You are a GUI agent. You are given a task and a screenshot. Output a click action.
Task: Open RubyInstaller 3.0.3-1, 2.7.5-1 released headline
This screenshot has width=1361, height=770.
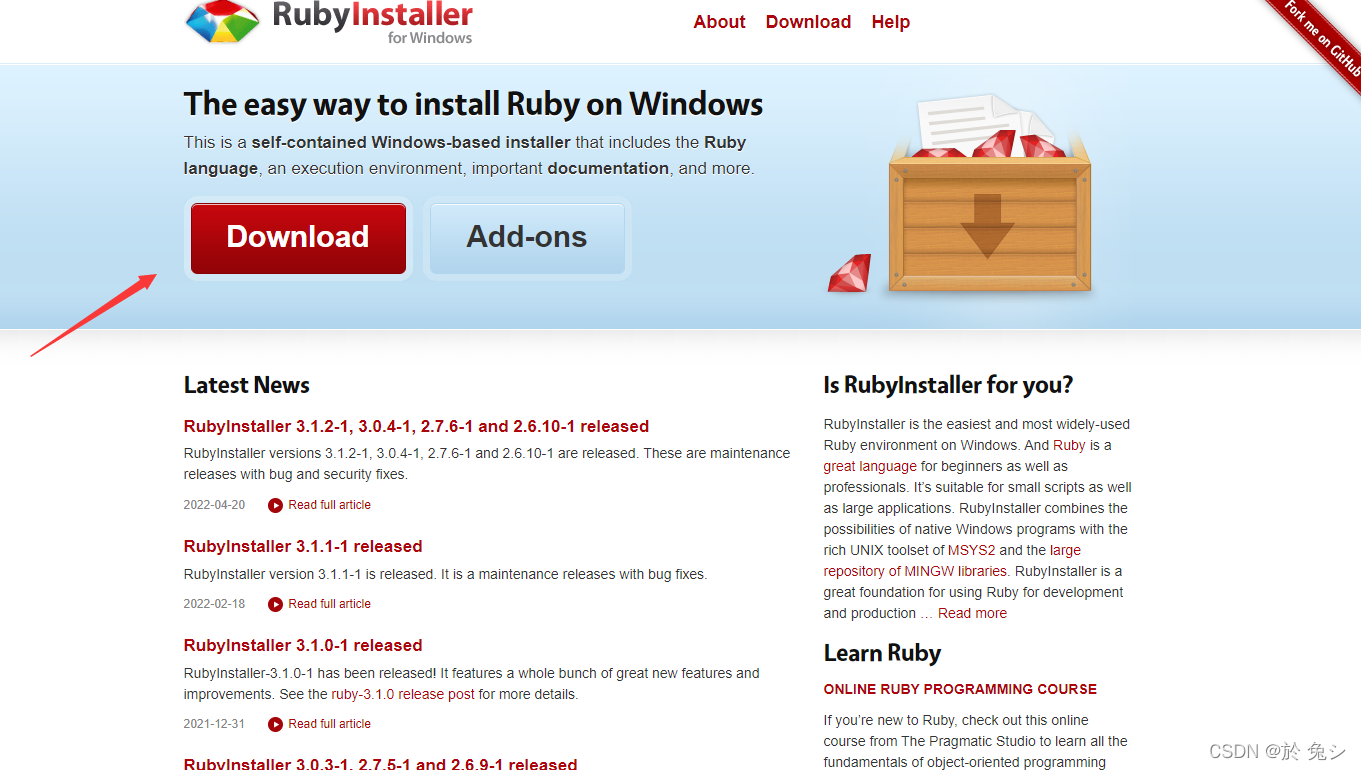380,764
